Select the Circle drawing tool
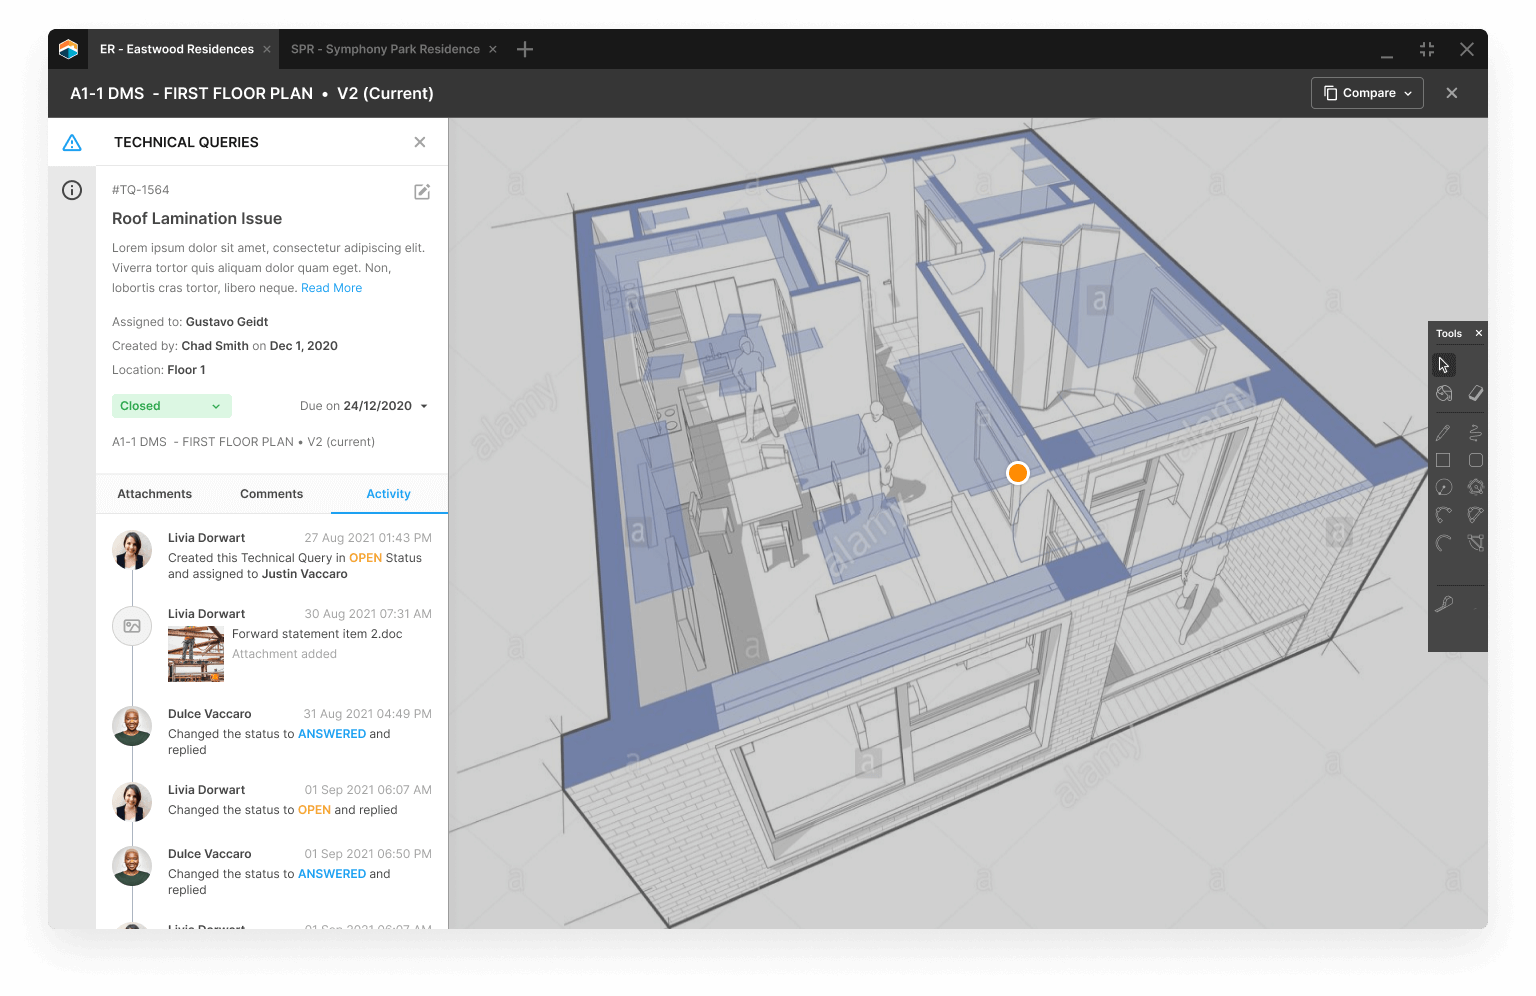 coord(1443,487)
